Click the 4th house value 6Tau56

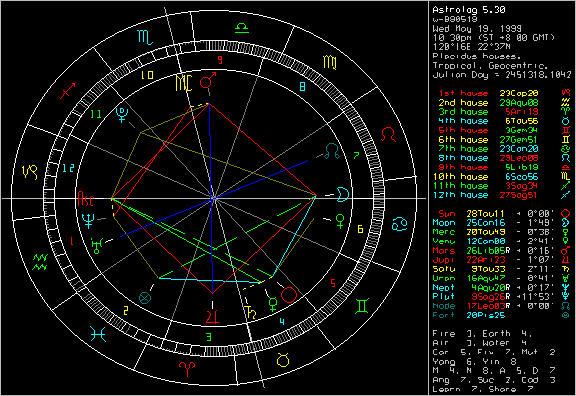[522, 121]
